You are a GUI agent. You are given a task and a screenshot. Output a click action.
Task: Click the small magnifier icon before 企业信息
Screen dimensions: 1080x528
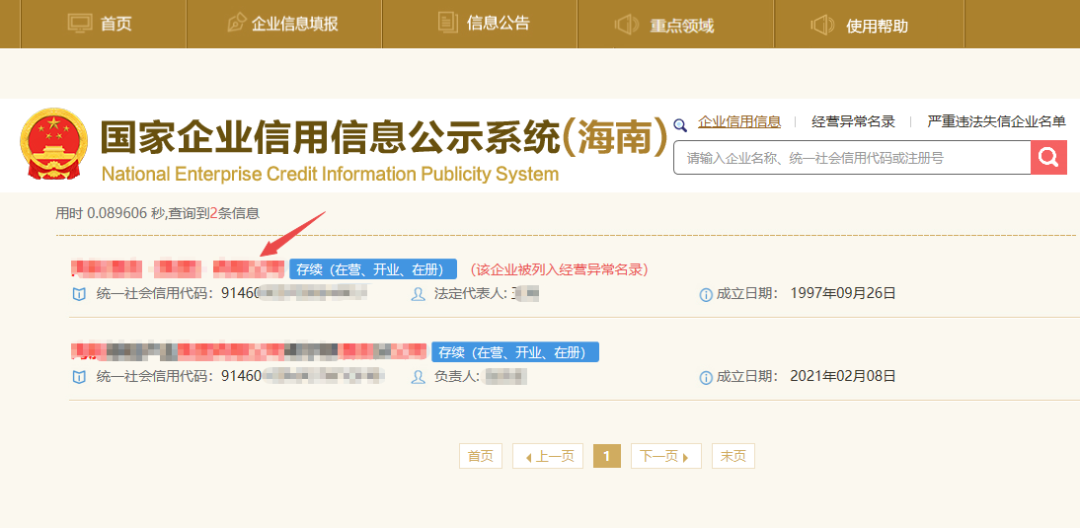click(x=681, y=125)
